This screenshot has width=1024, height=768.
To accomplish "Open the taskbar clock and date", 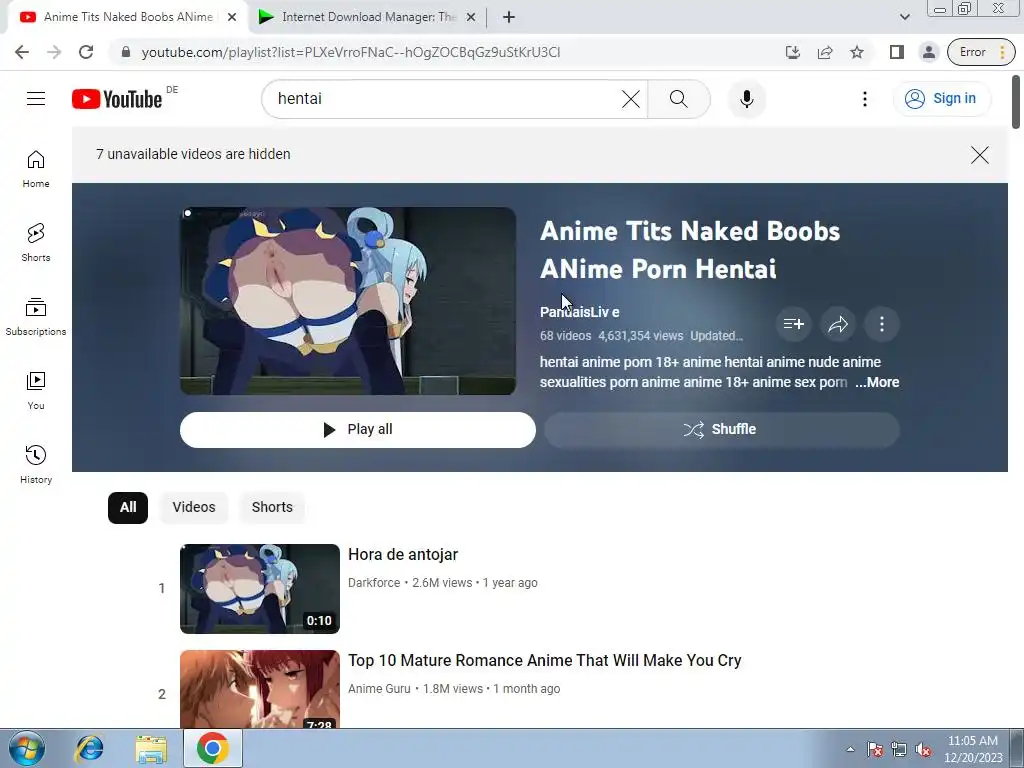I will (x=973, y=749).
